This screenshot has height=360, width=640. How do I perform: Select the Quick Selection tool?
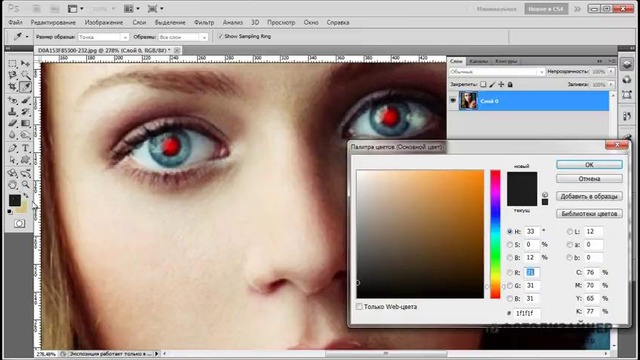(26, 75)
